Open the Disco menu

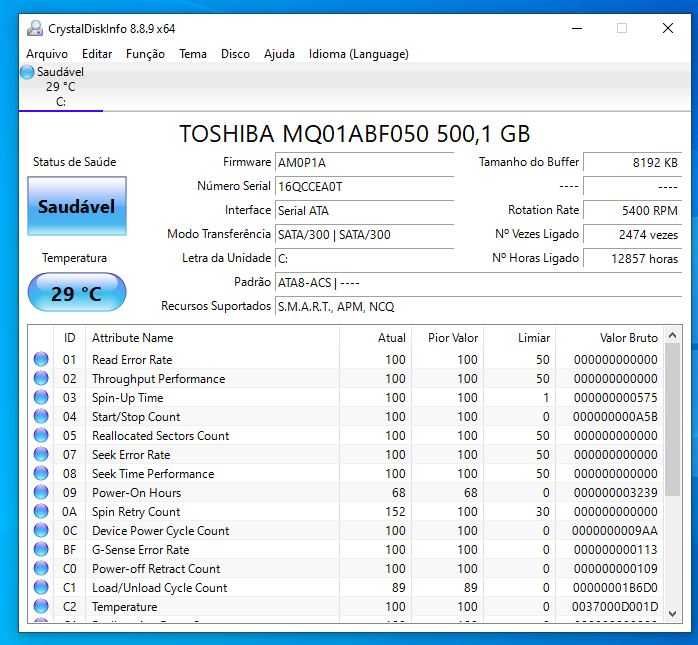235,54
